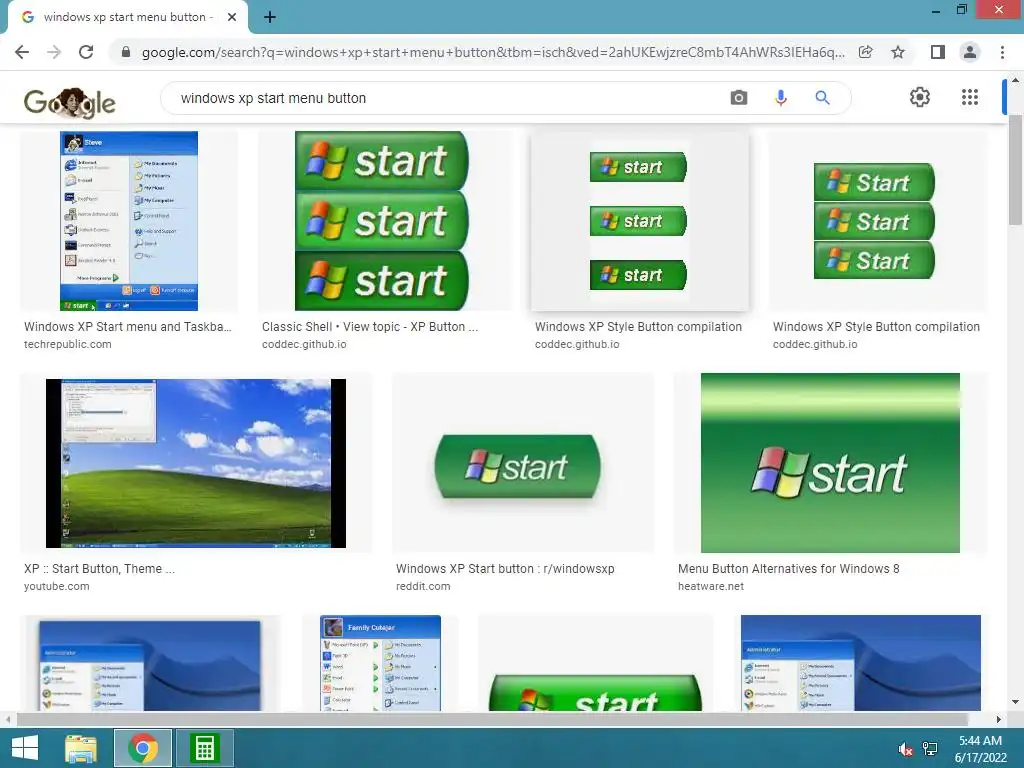This screenshot has height=768, width=1024.
Task: Click Menu Button Alternatives for Windows 8 link
Action: pyautogui.click(x=788, y=569)
